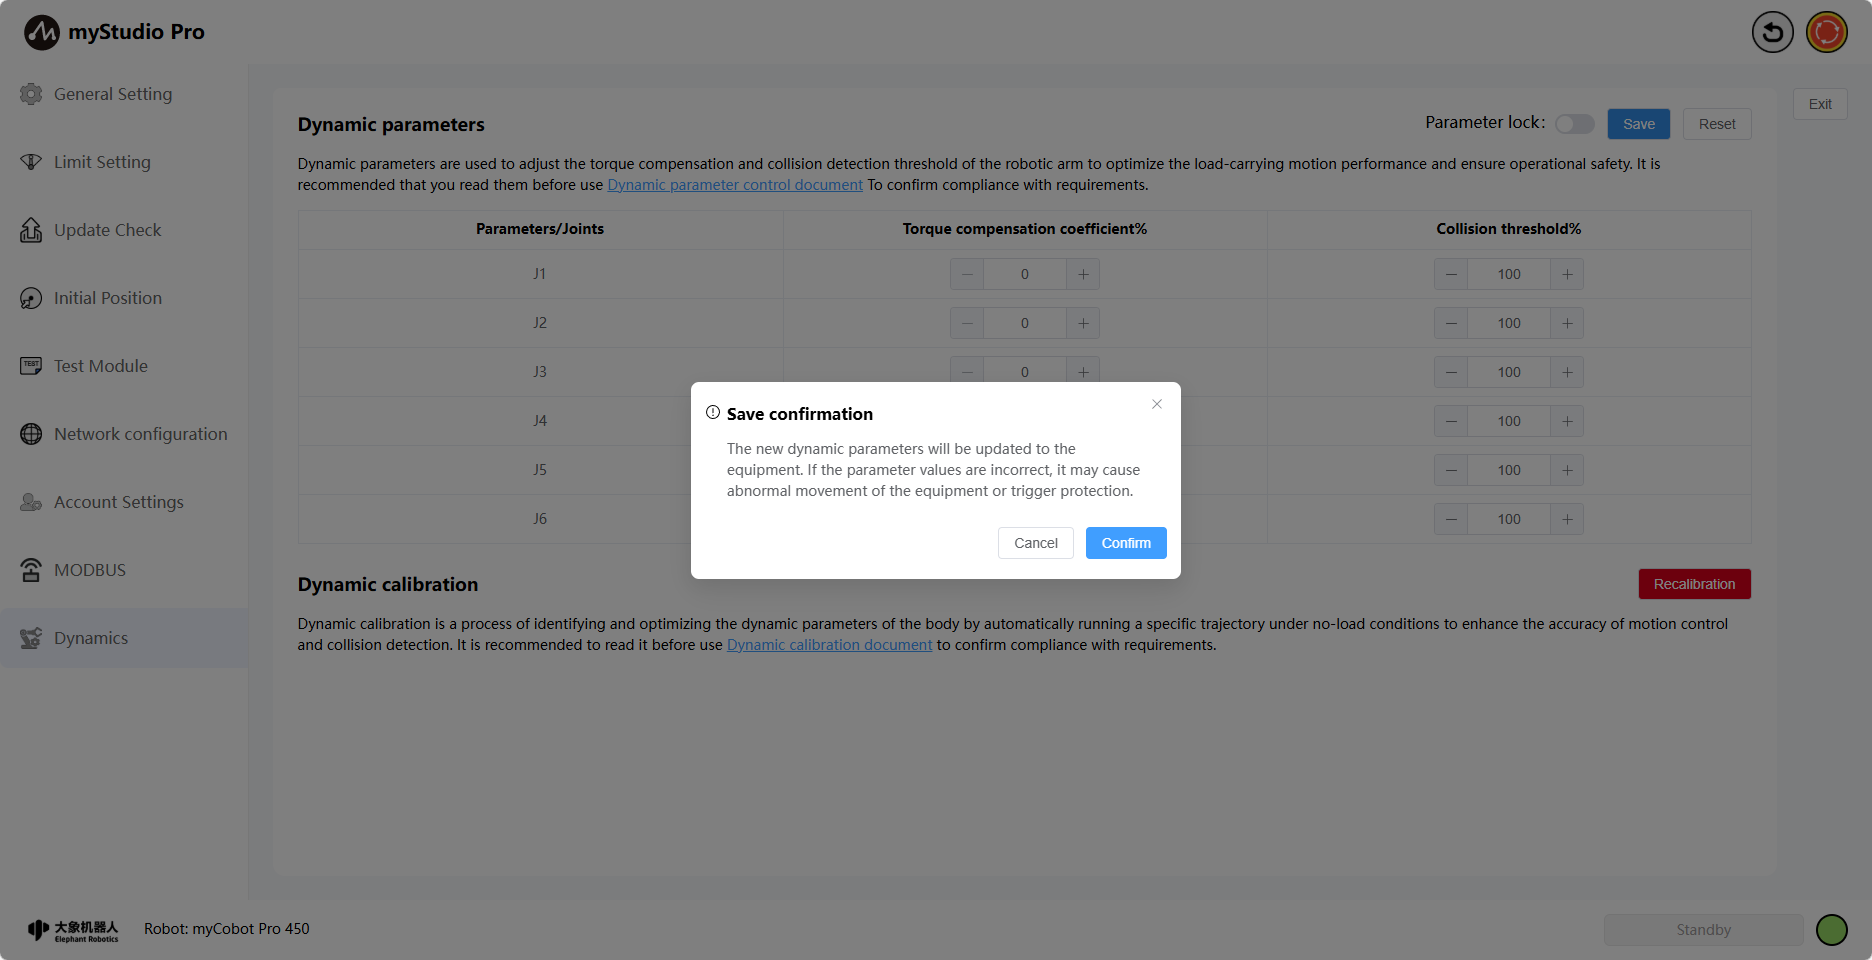Toggle the Parameter lock switch
This screenshot has width=1872, height=960.
(1574, 124)
